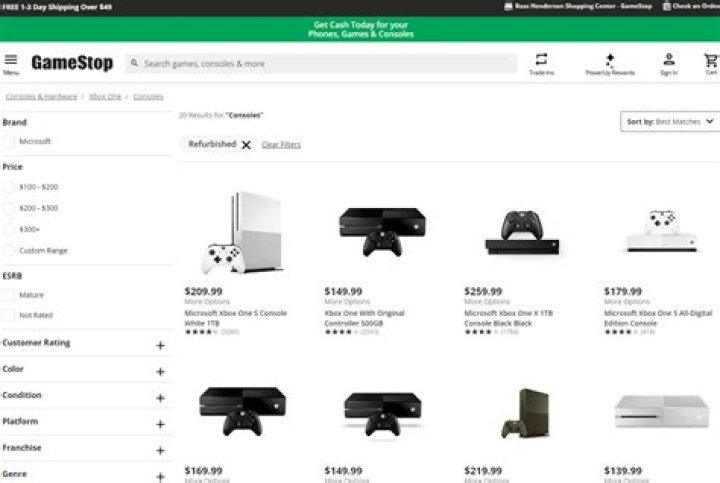Open the $139.99 white console image
720x483 pixels.
point(662,412)
